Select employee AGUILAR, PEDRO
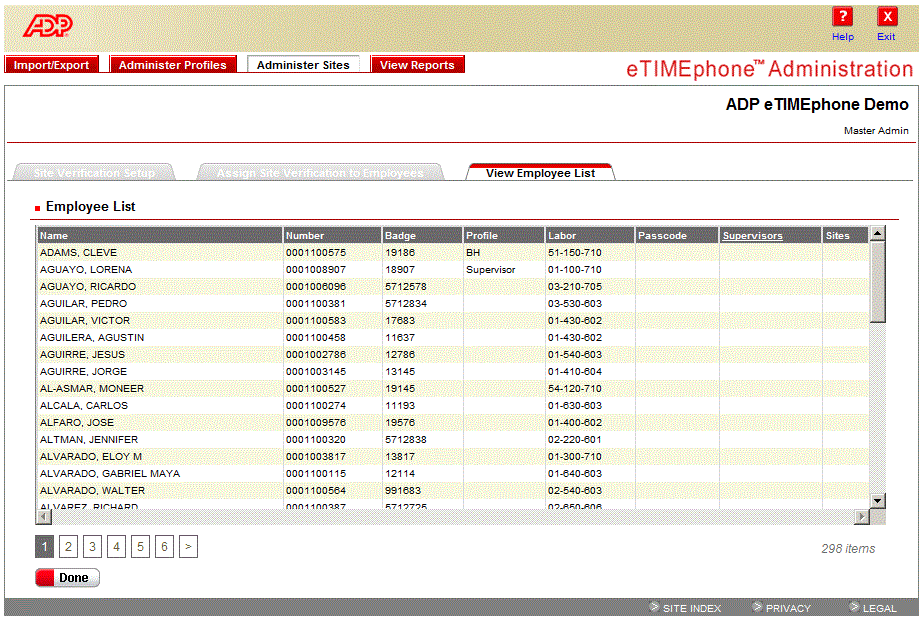The width and height of the screenshot is (924, 620). (x=83, y=304)
